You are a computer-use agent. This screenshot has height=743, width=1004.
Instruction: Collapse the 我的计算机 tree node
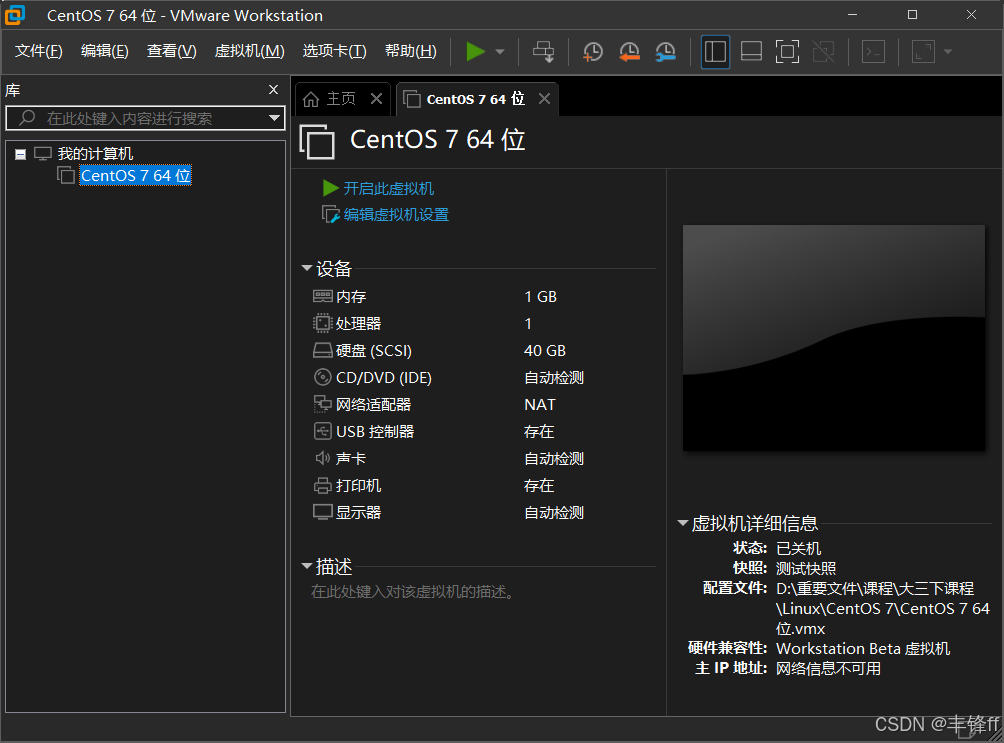coord(20,154)
